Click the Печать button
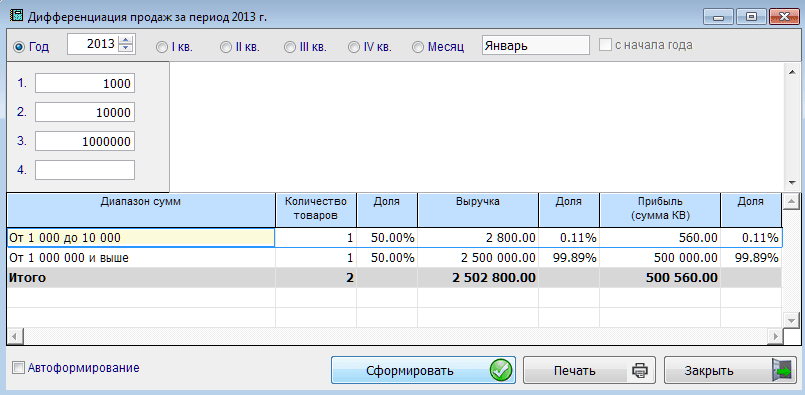The height and width of the screenshot is (395, 805). coord(589,370)
